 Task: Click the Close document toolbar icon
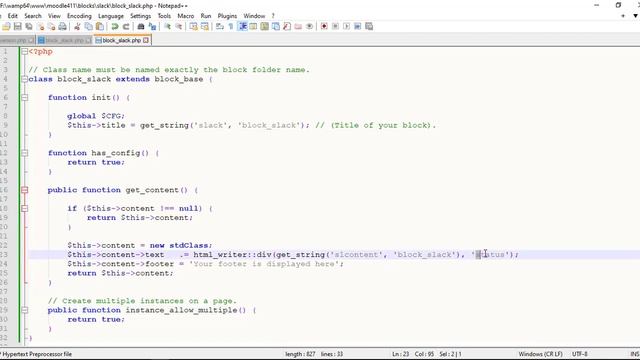[40, 27]
